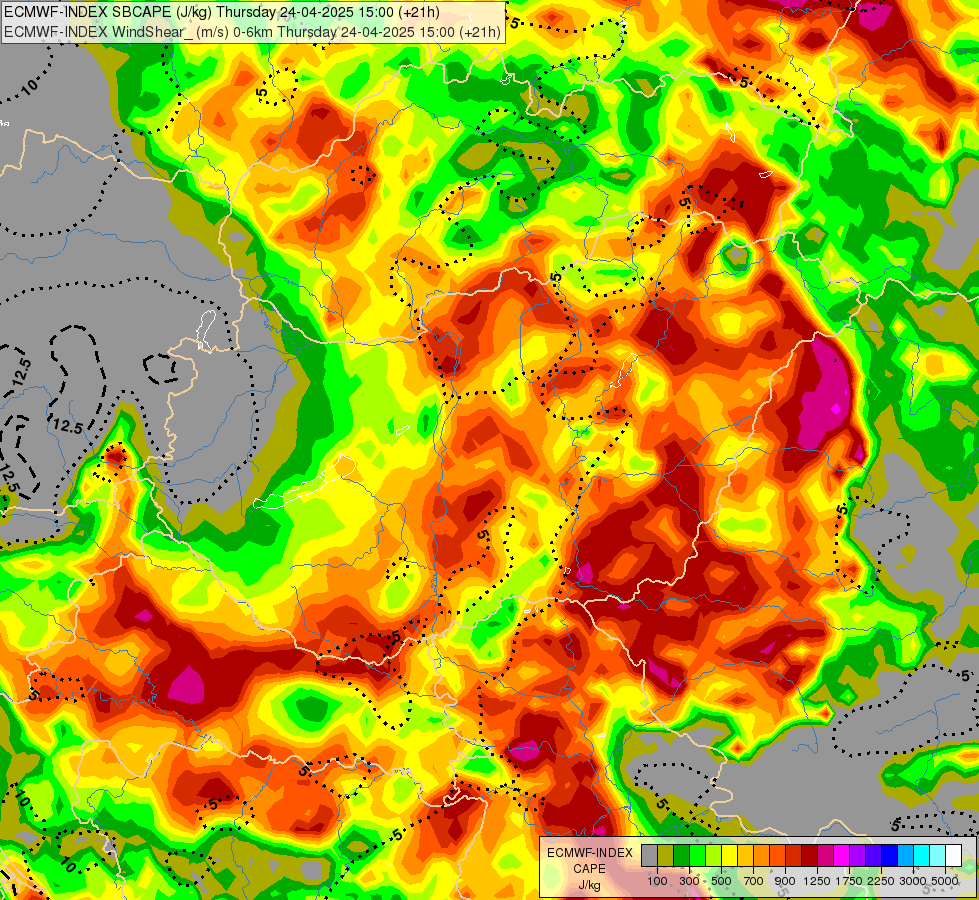979x900 pixels.
Task: Choose the lime yellow-green legend swatch
Action: point(714,855)
